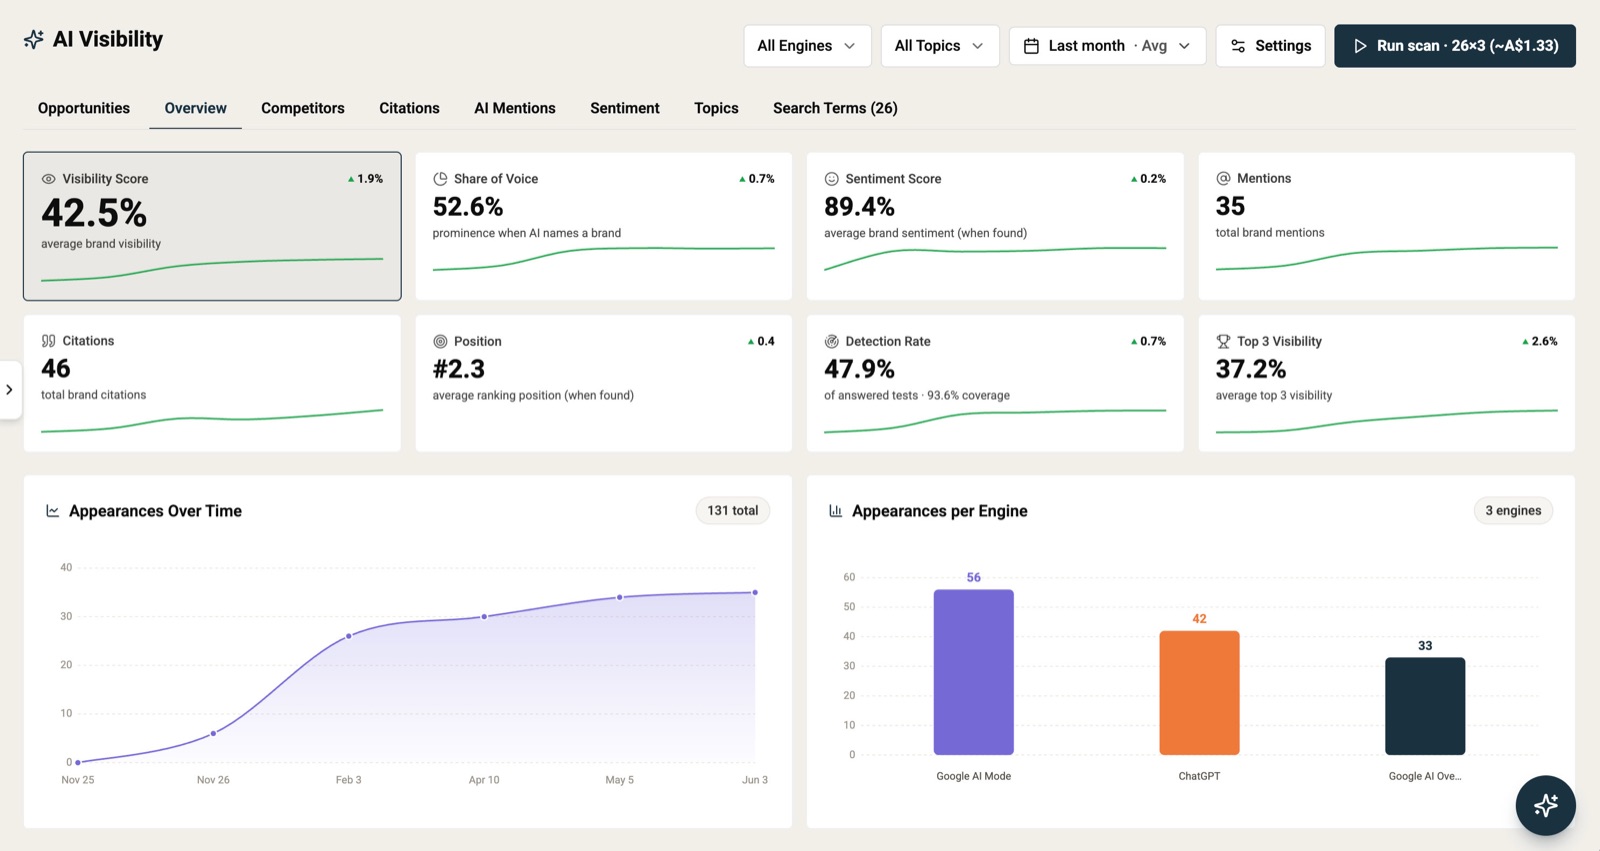Expand the collapsed sidebar with the chevron handle

[9, 390]
